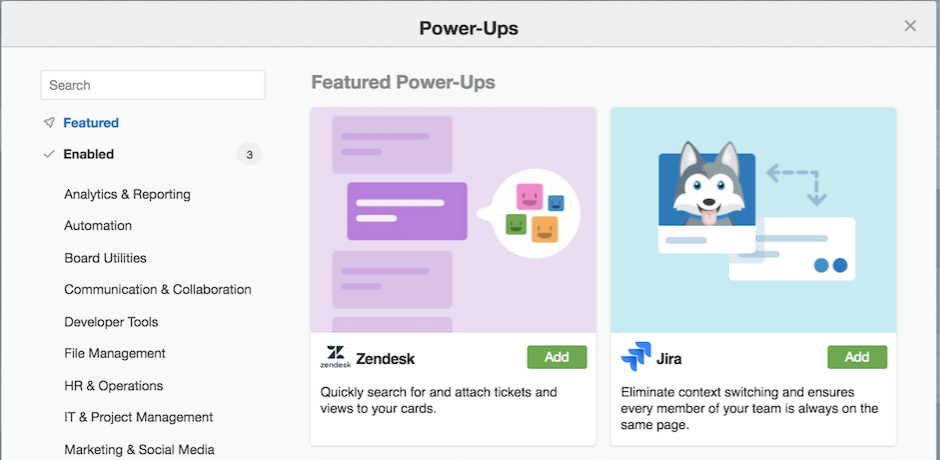Select the Automation category

(98, 226)
